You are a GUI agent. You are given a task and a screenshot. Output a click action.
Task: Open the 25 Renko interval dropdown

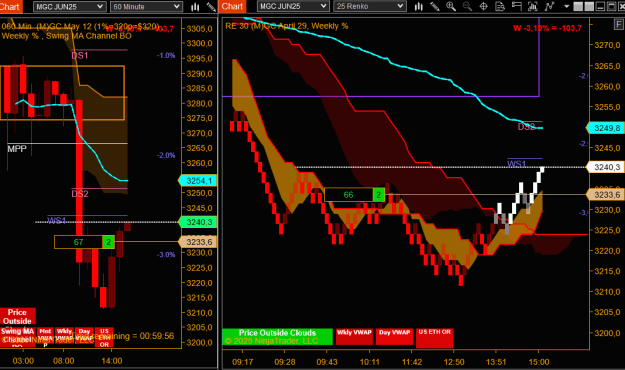point(369,6)
